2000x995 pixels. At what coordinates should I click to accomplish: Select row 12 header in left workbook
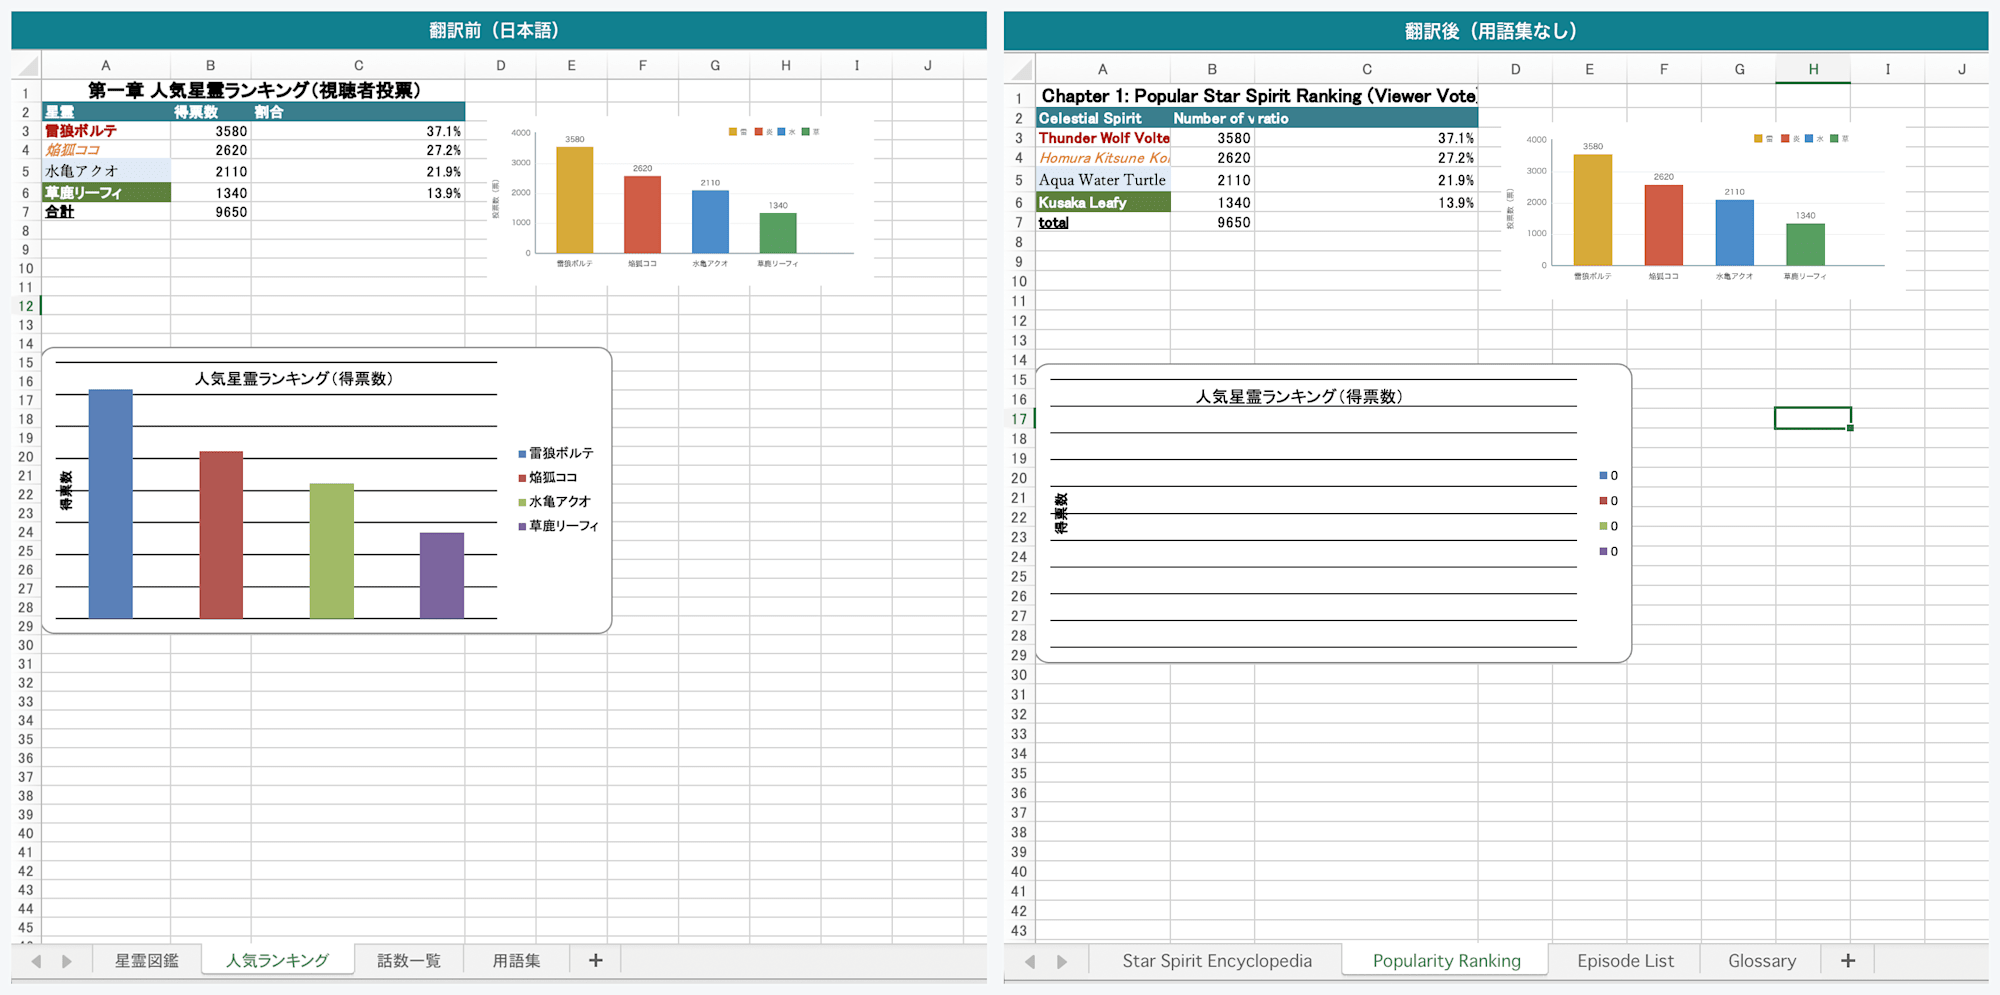[26, 306]
